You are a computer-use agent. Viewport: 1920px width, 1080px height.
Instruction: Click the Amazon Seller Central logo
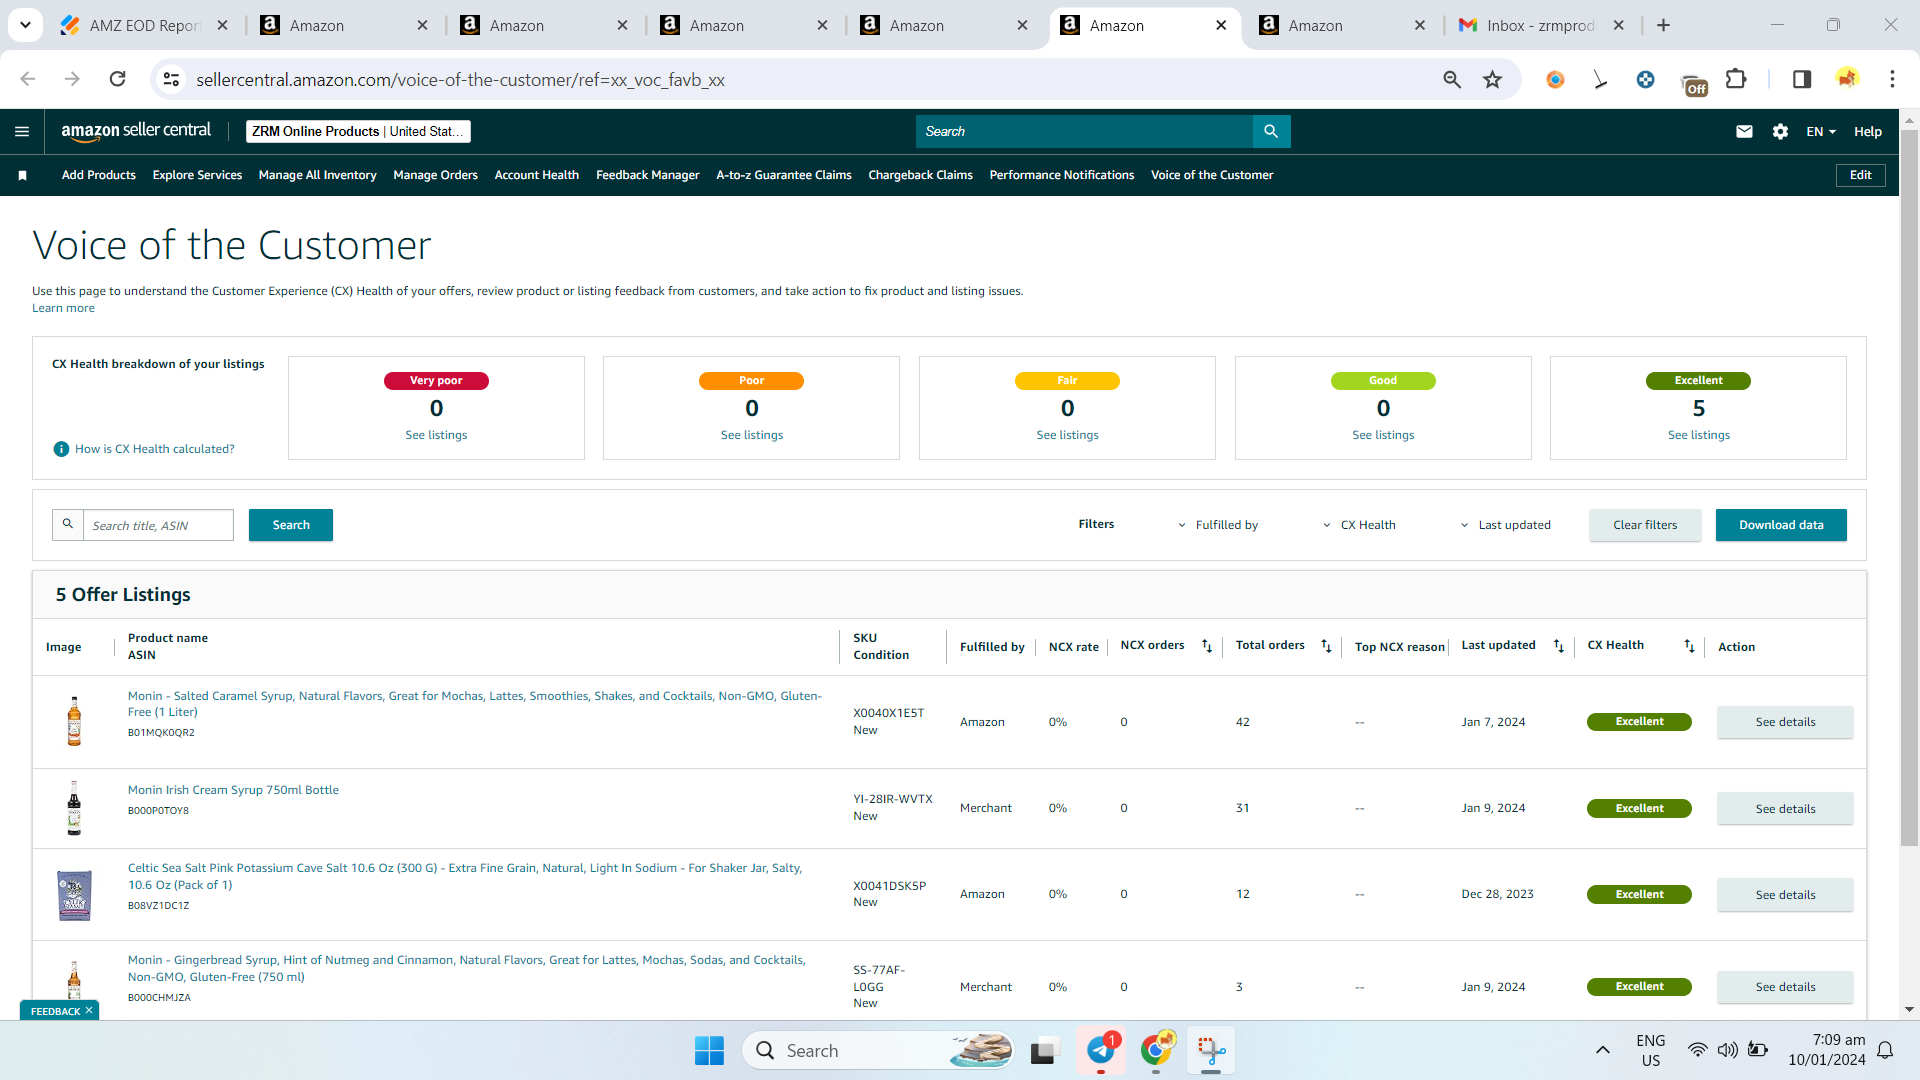pos(136,131)
